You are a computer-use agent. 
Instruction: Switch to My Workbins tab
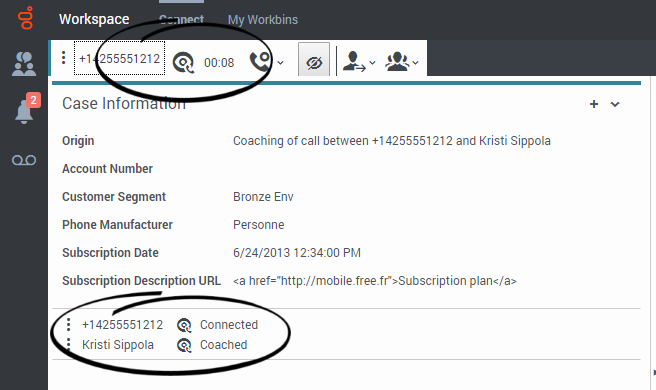click(x=263, y=20)
